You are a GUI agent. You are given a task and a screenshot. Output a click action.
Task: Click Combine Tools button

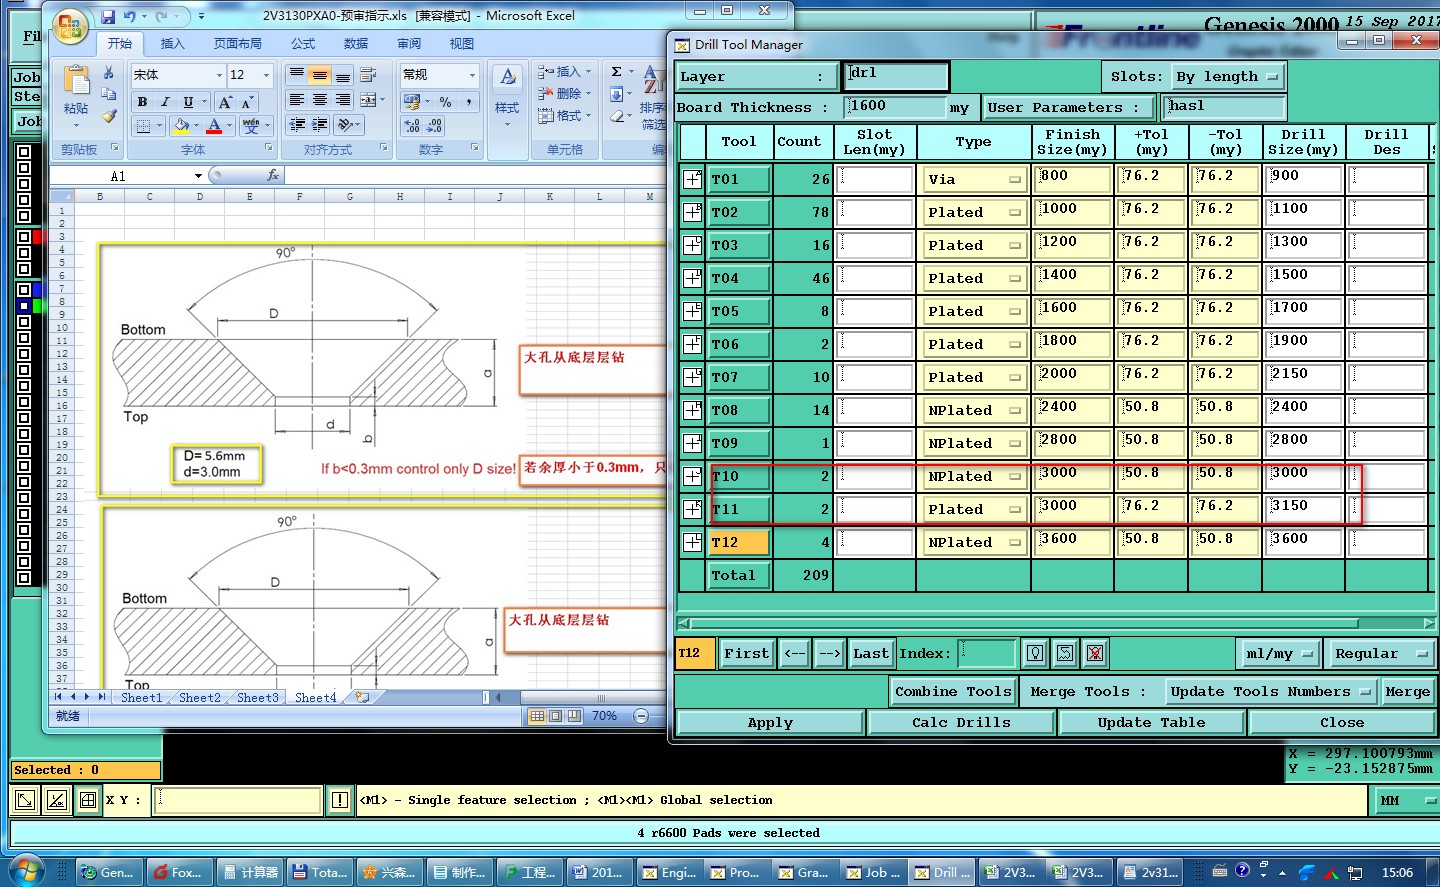953,691
